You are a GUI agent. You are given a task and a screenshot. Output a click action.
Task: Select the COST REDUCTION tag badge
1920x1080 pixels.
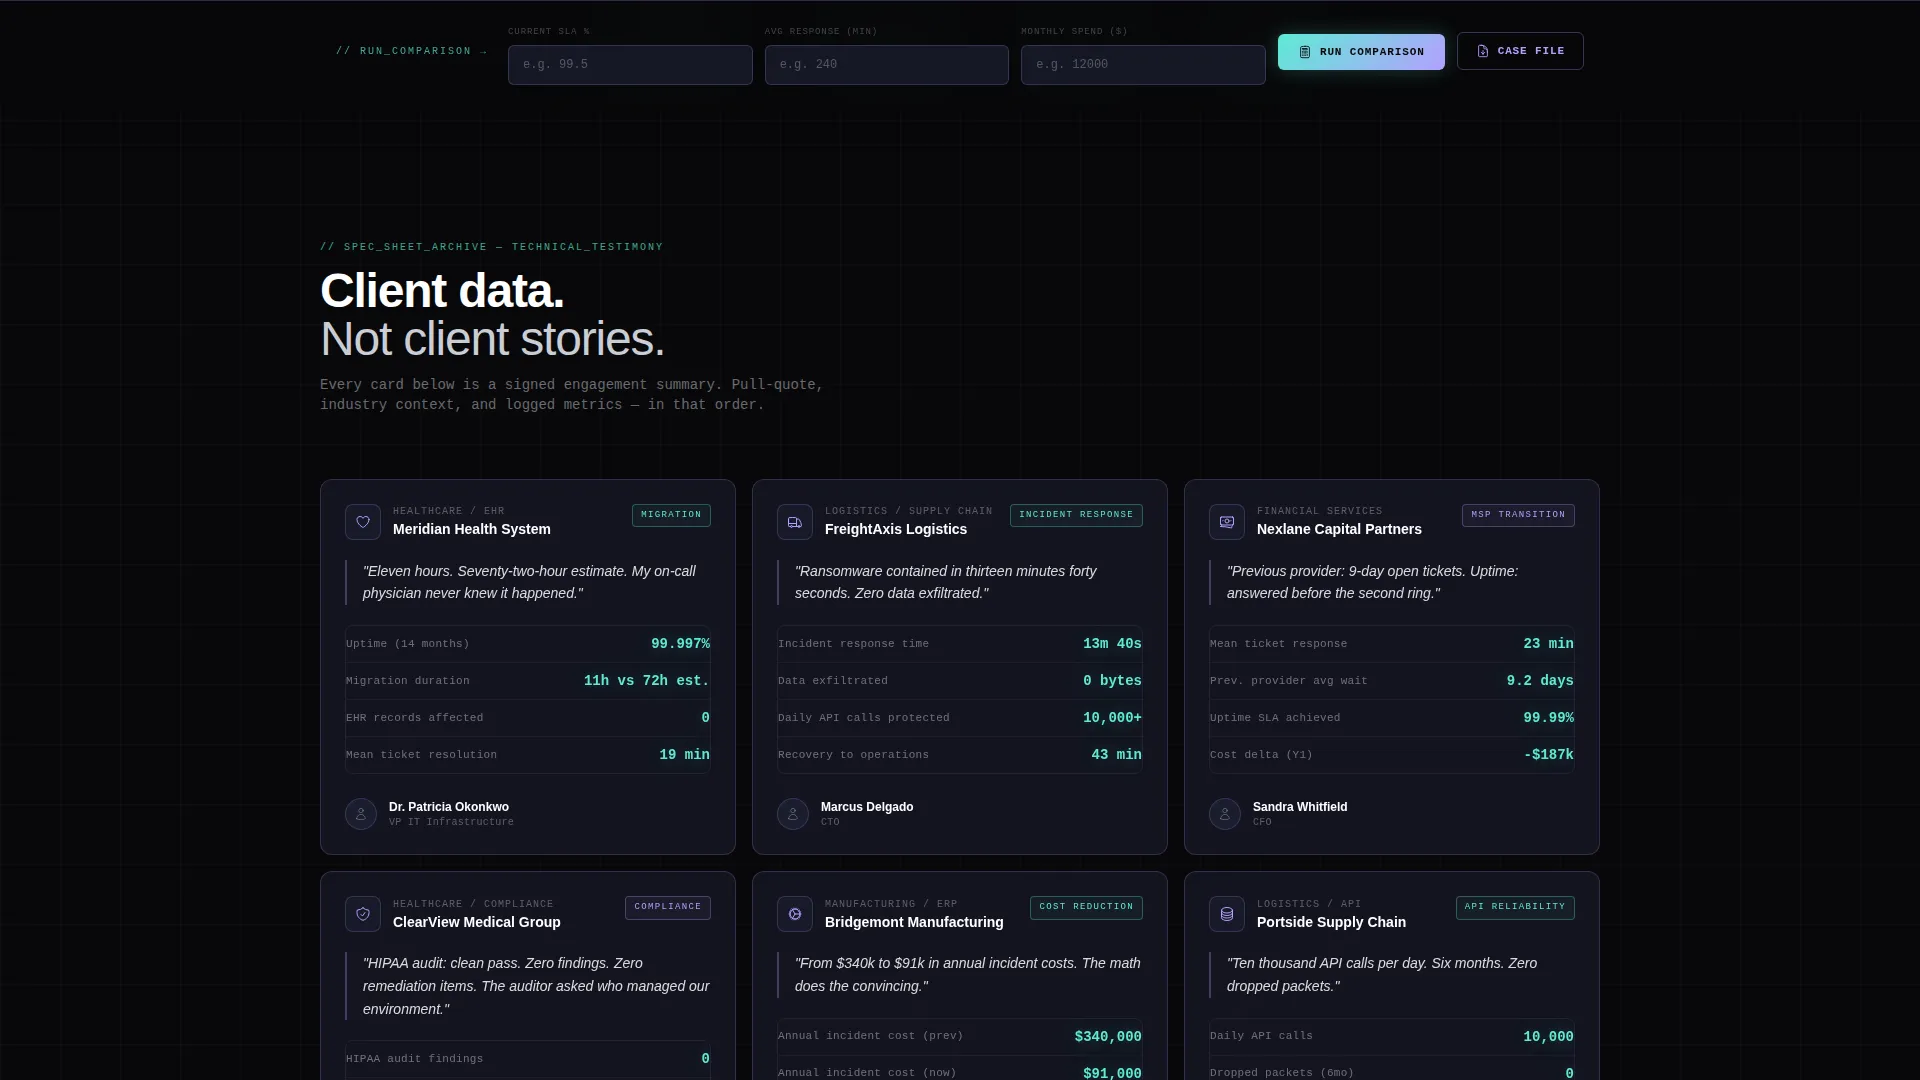(1086, 907)
